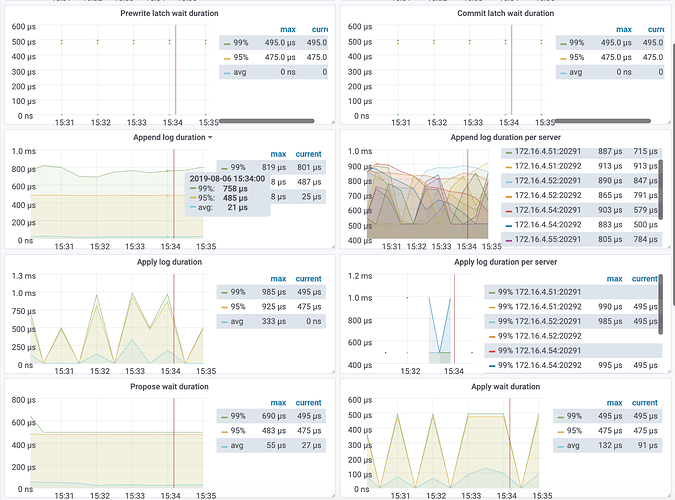Screen dimensions: 675x500
Task: Toggle avg series in Apply log duration legend
Action: point(237,321)
